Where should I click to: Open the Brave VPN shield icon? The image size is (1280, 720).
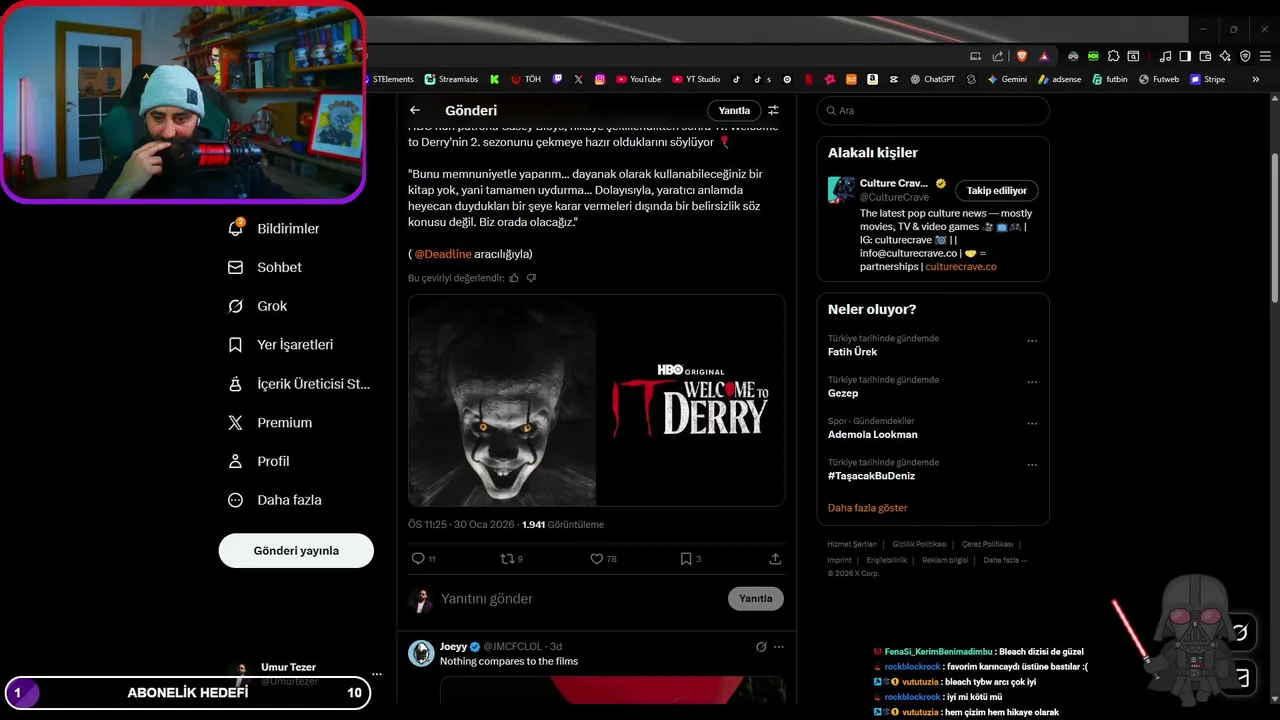tap(1245, 56)
